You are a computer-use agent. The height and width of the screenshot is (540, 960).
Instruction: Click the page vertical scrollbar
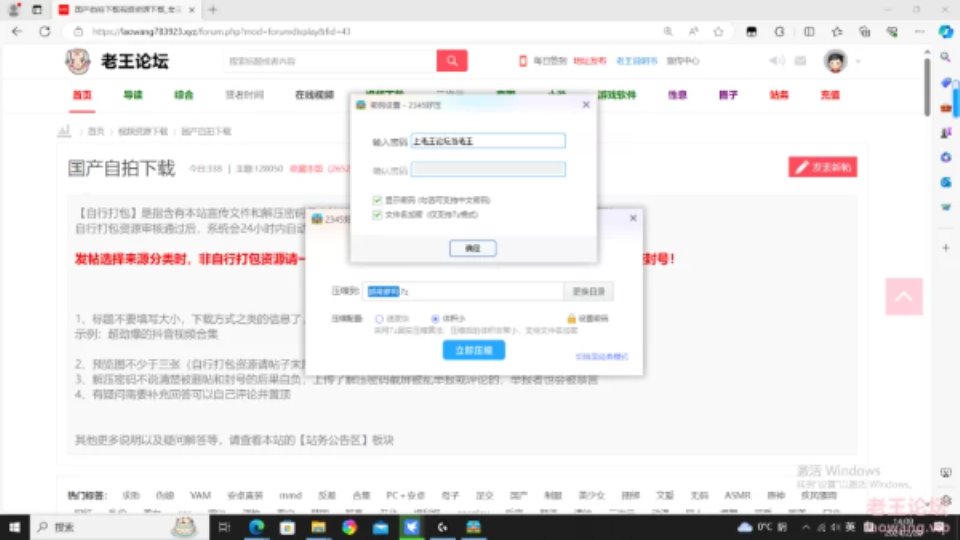pos(927,86)
